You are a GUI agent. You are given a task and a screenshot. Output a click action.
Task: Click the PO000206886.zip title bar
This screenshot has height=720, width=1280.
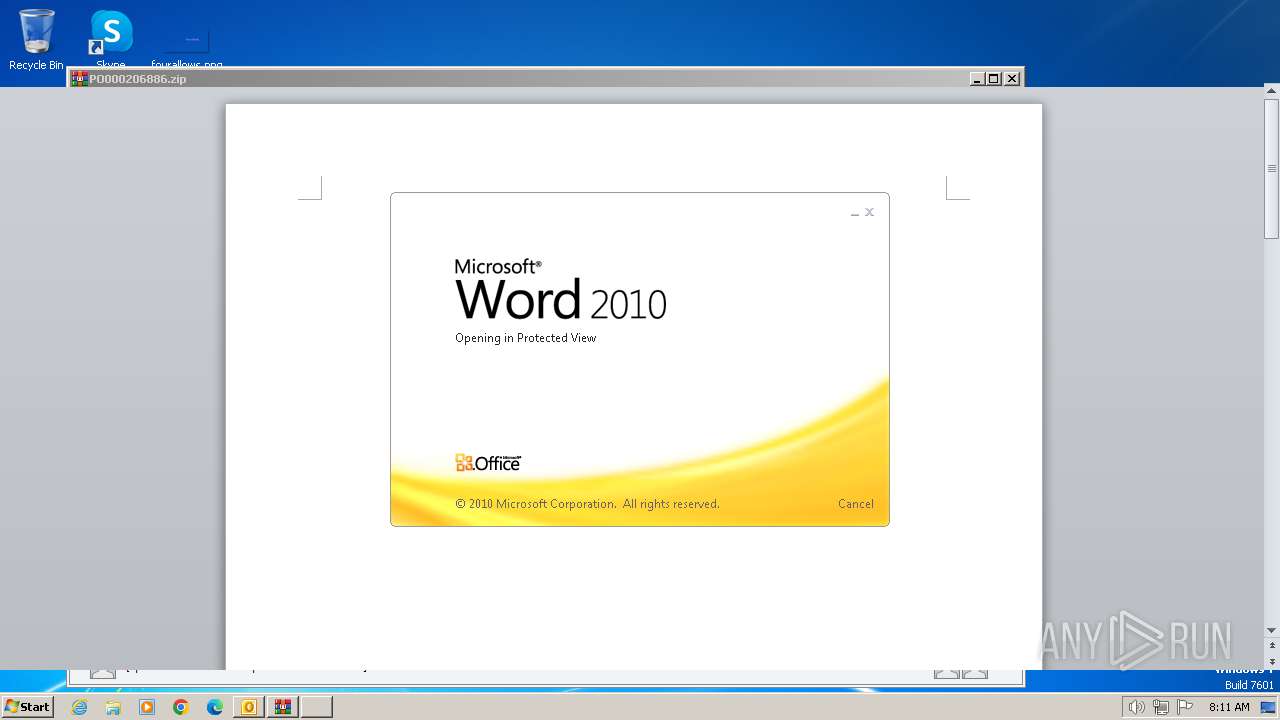[546, 78]
